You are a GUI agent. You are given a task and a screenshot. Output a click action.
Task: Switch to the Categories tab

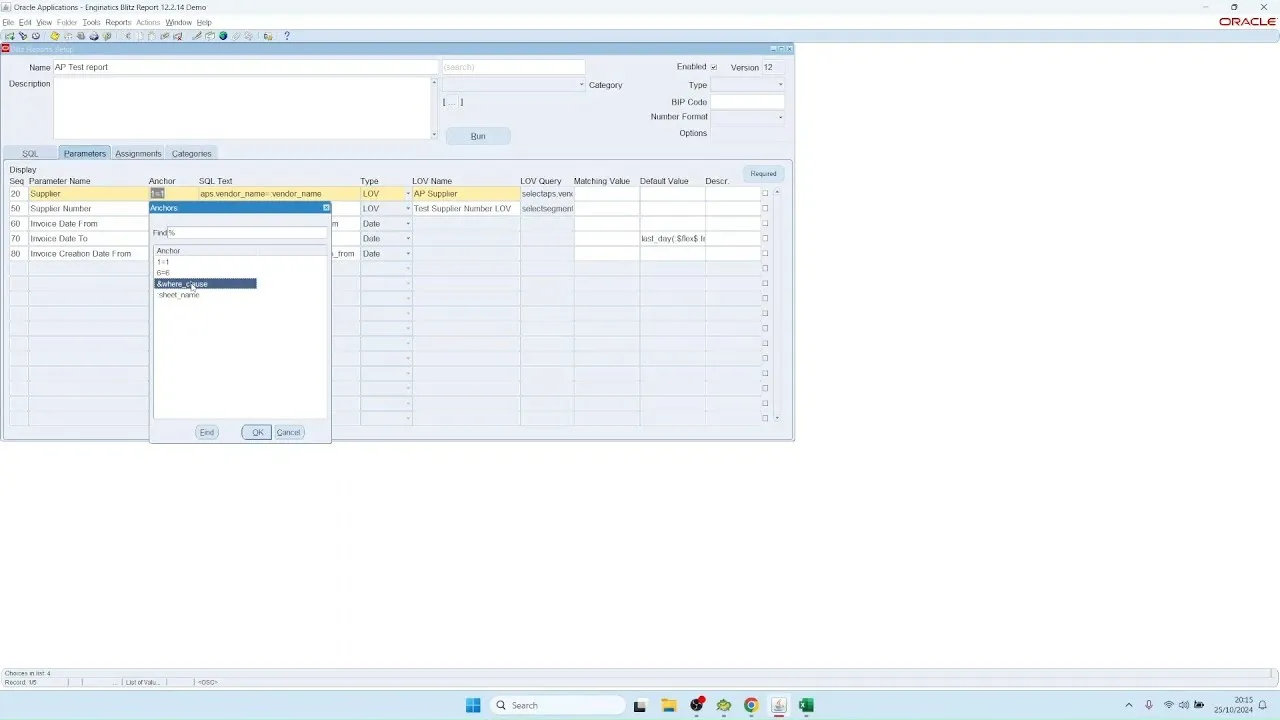(x=191, y=153)
